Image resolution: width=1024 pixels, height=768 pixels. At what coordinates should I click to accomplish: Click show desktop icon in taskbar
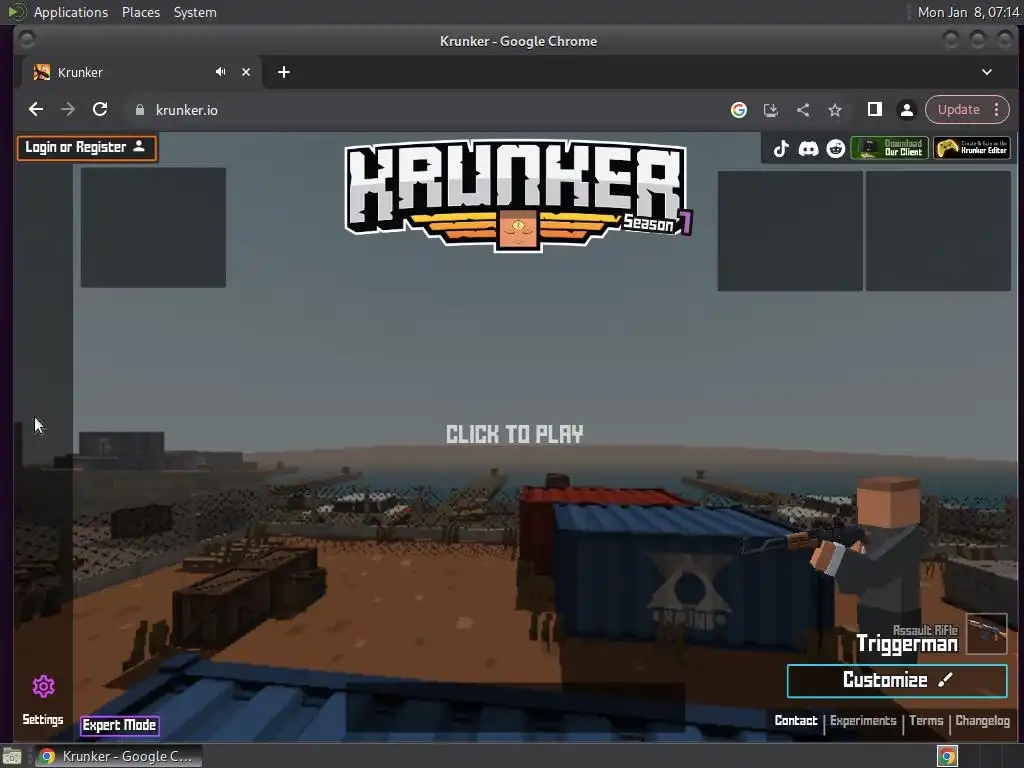point(12,756)
